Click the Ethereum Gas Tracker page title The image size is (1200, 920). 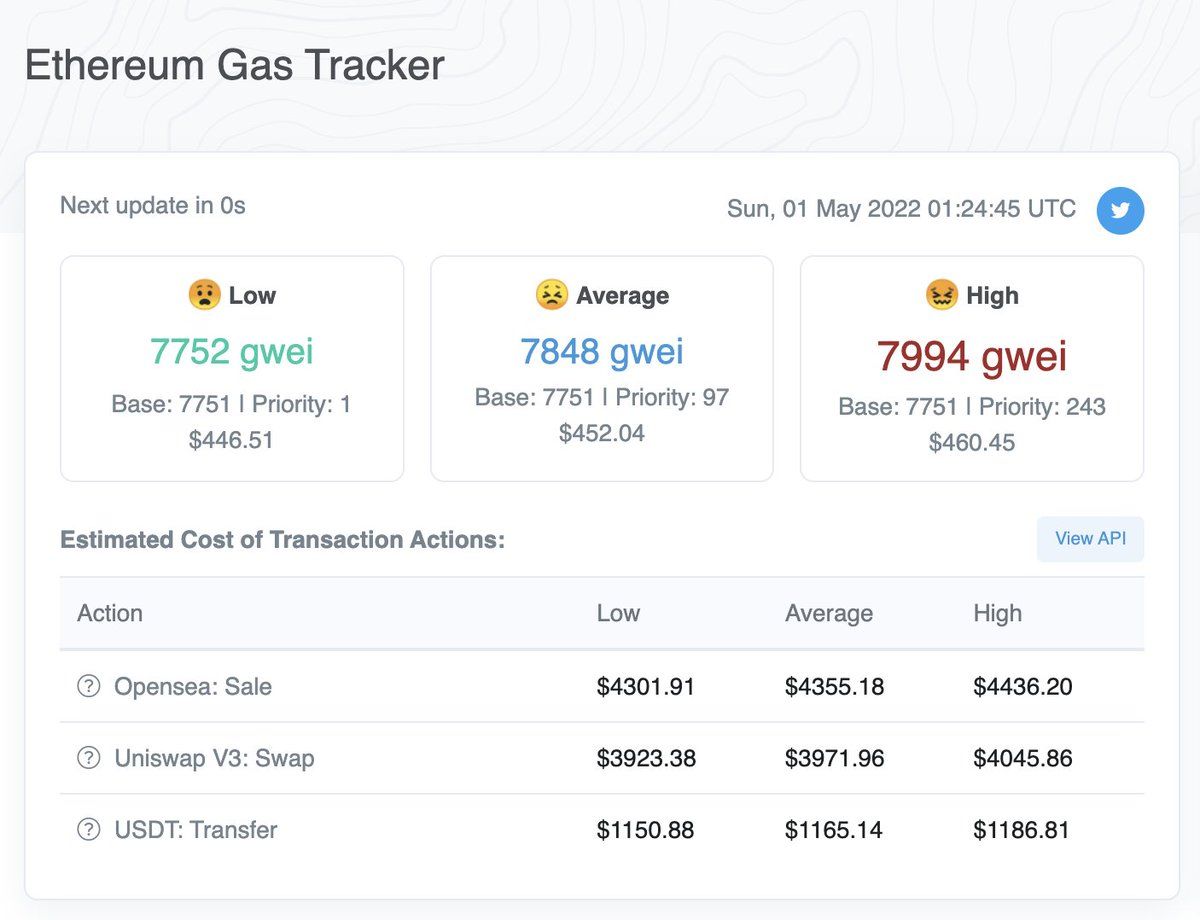(x=235, y=66)
